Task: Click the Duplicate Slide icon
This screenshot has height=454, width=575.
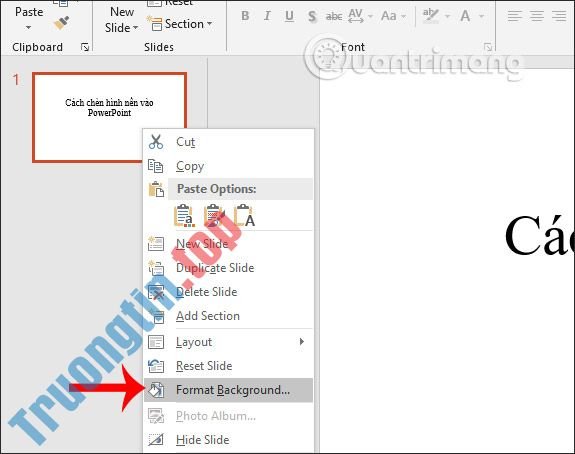Action: pyautogui.click(x=156, y=268)
